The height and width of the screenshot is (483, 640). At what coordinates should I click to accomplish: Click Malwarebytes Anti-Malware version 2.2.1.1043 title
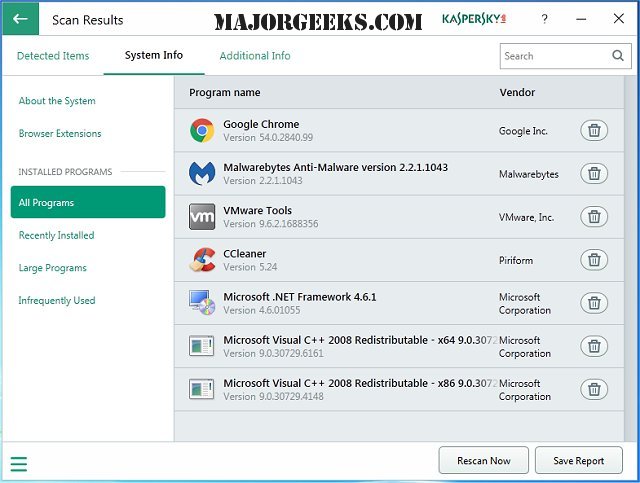point(336,167)
